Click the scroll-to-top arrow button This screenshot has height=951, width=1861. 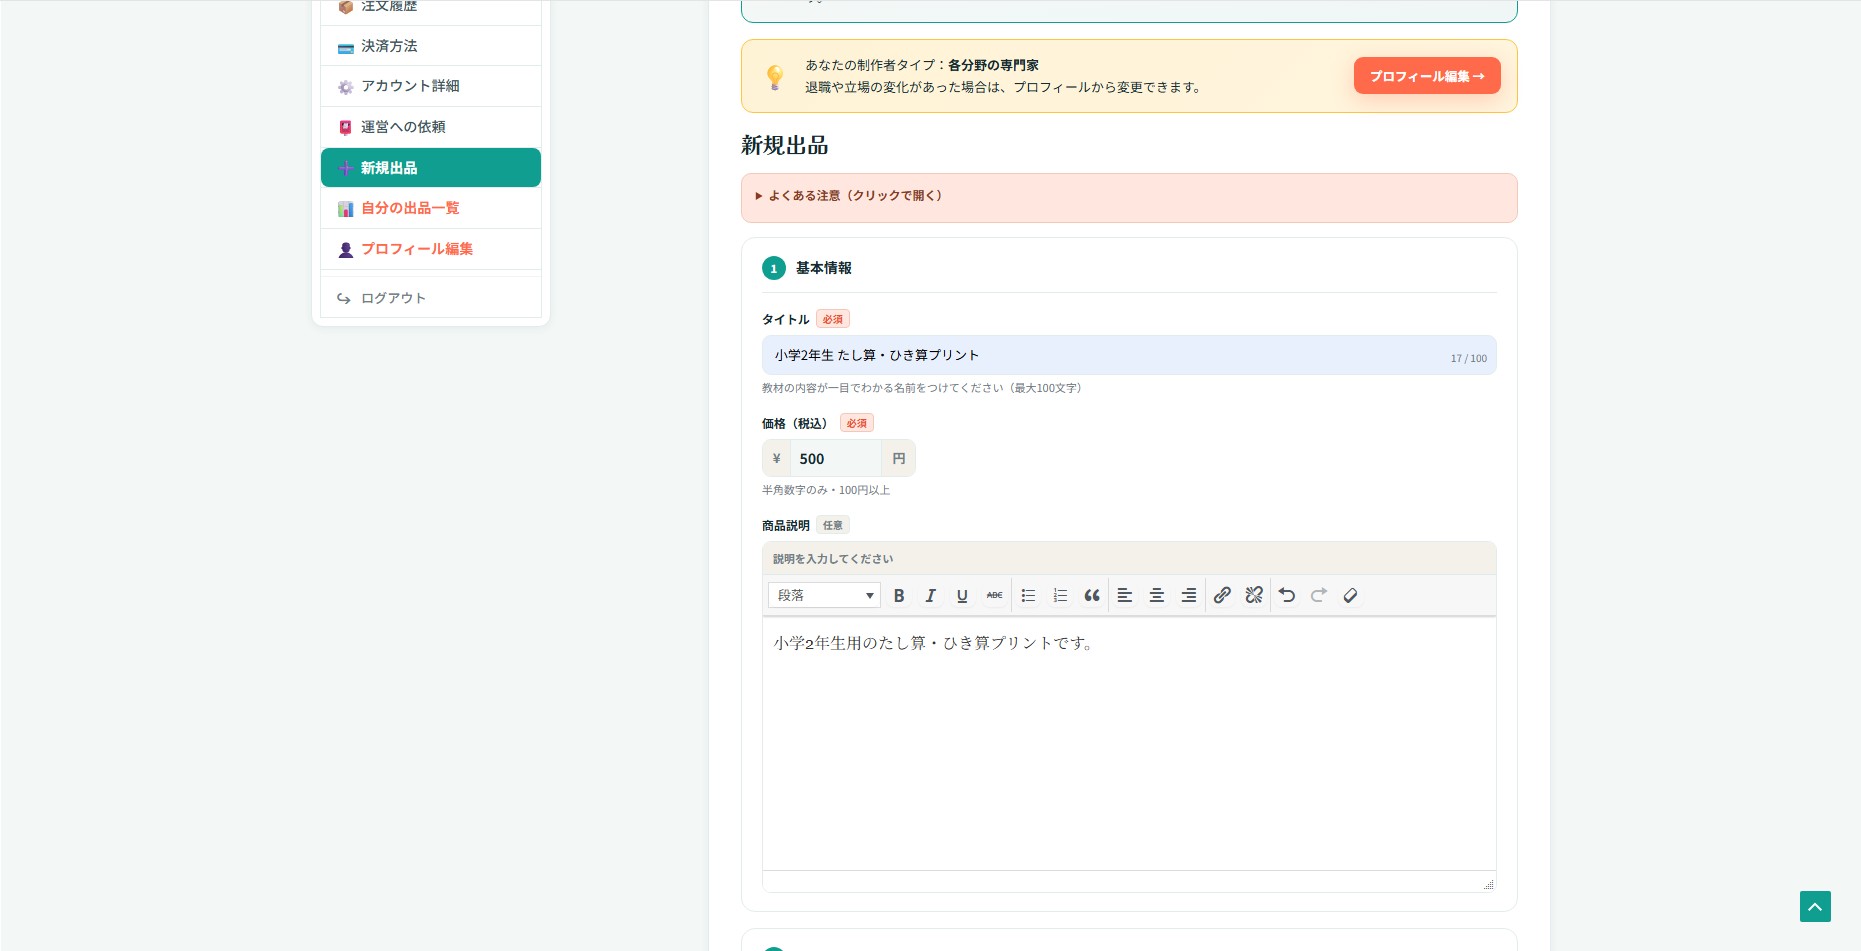click(x=1815, y=906)
